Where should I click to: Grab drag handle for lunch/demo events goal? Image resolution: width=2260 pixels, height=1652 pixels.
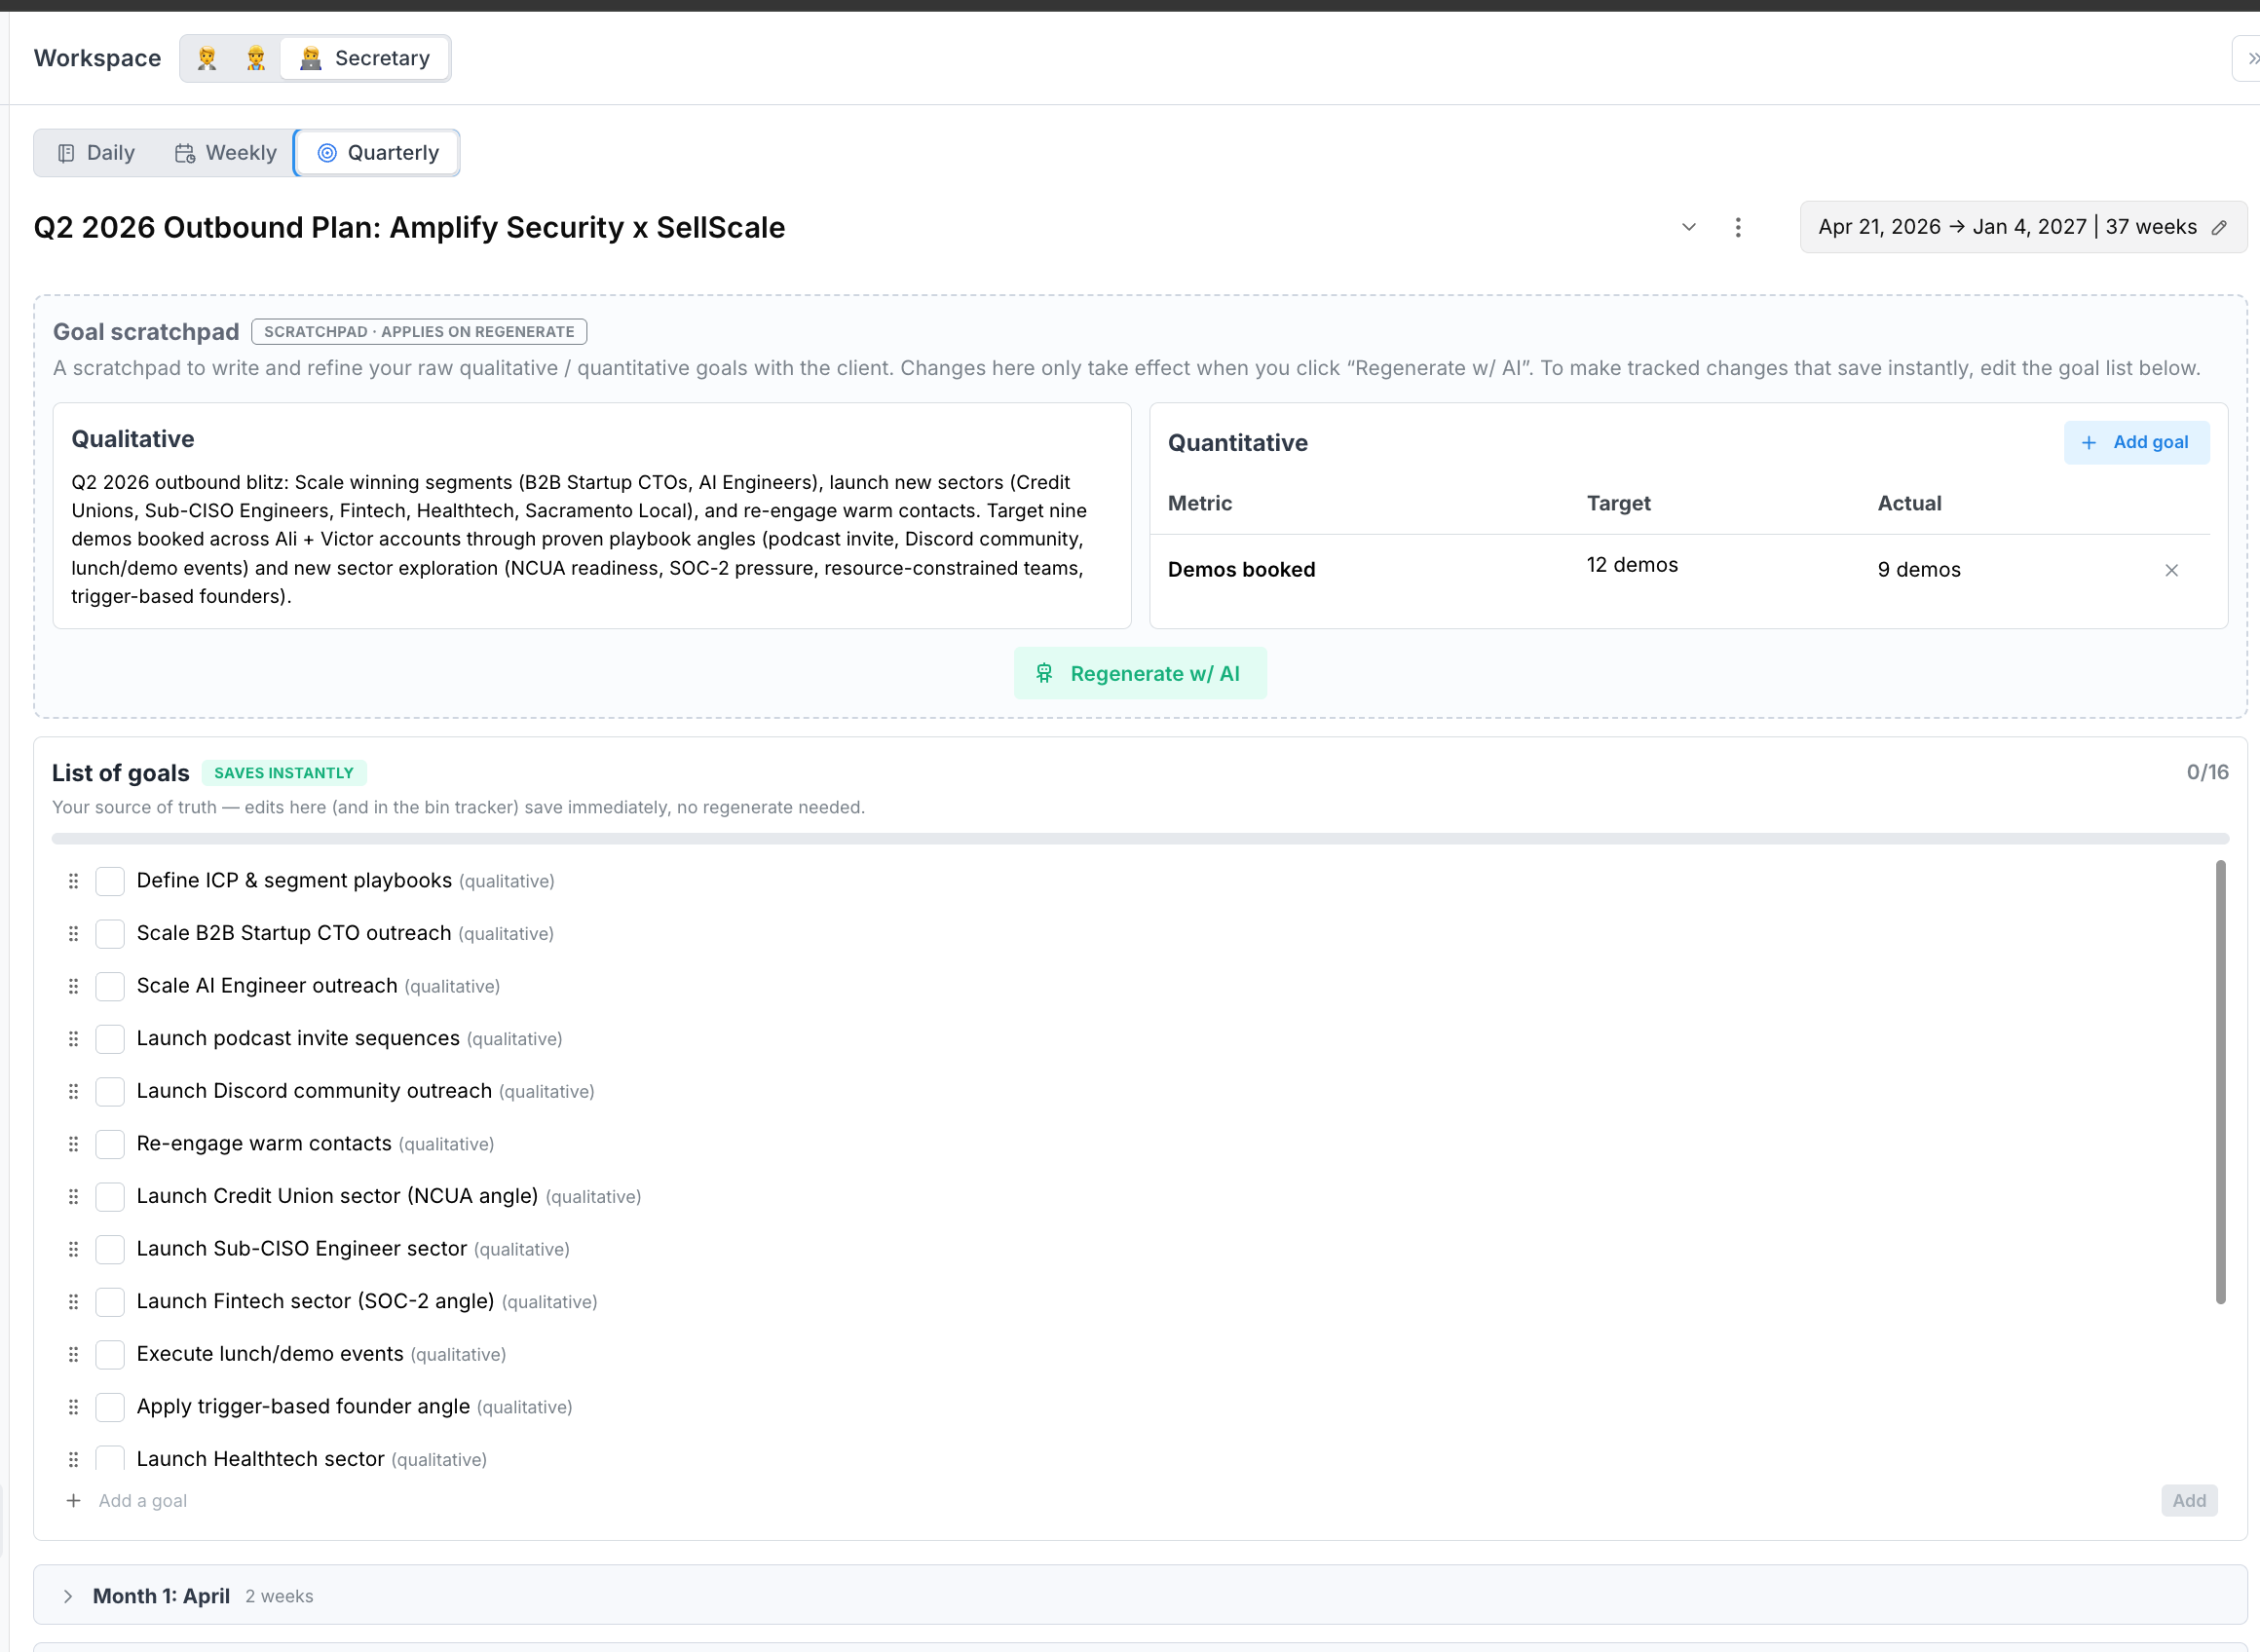pos(73,1354)
